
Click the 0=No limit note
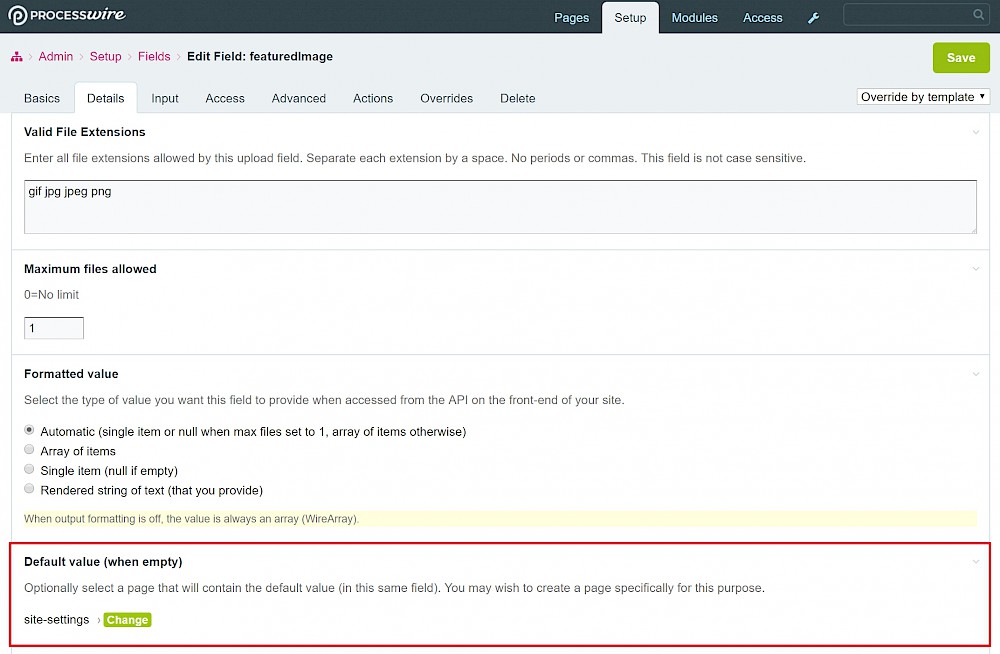[x=52, y=295]
